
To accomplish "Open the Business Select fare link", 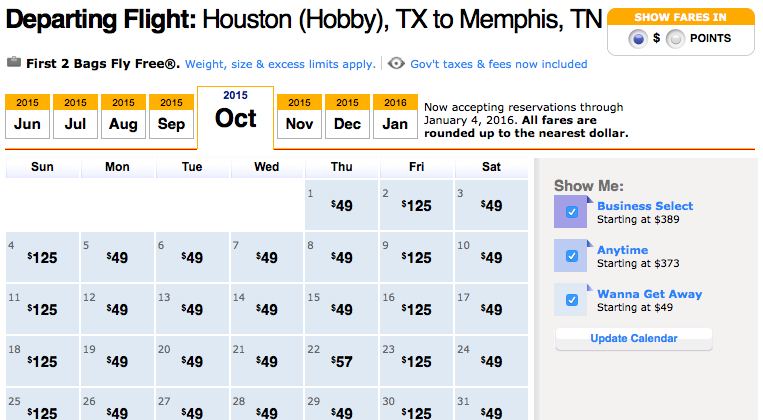I will (x=645, y=206).
